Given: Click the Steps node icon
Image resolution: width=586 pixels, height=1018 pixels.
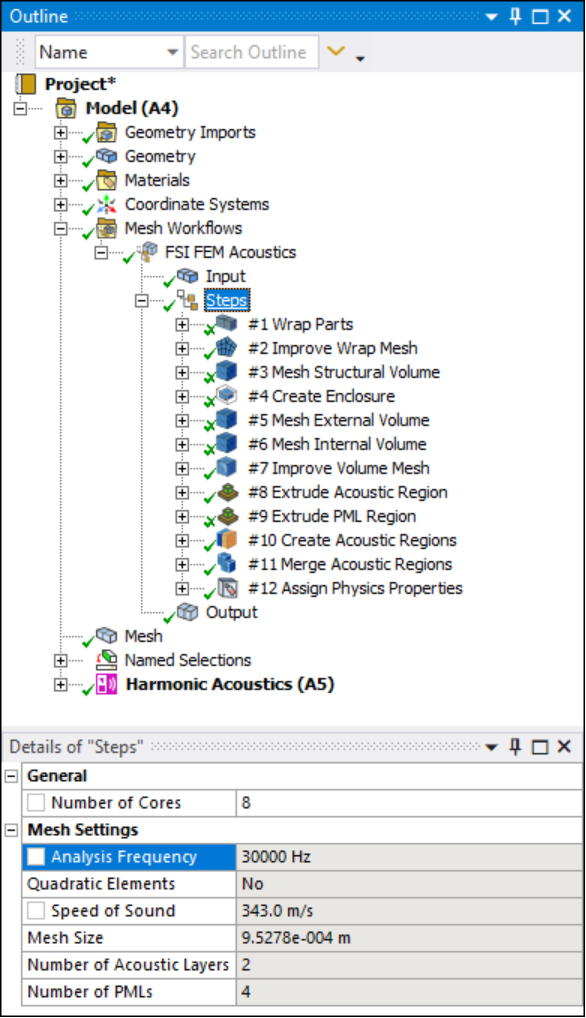Looking at the screenshot, I should 188,300.
